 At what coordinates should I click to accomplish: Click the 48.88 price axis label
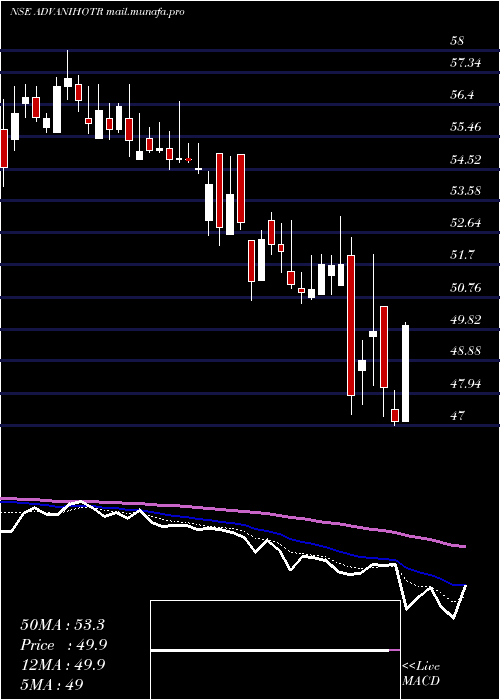coord(466,350)
